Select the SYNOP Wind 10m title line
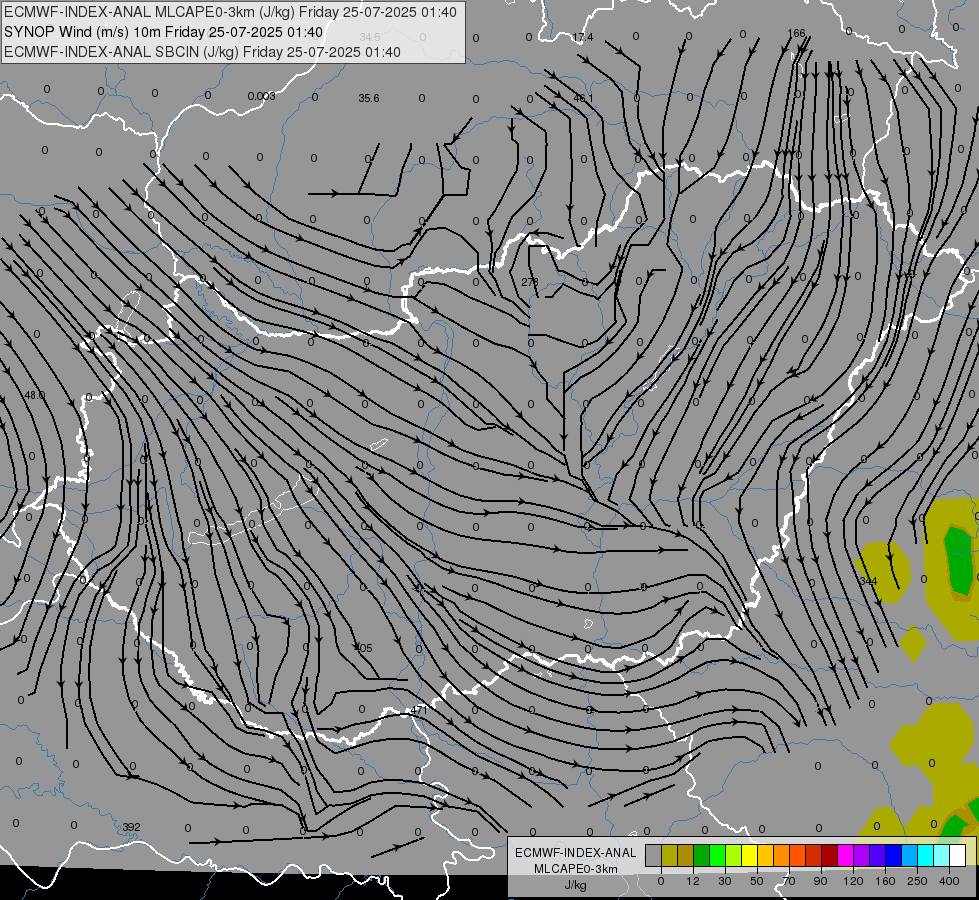 pos(164,32)
